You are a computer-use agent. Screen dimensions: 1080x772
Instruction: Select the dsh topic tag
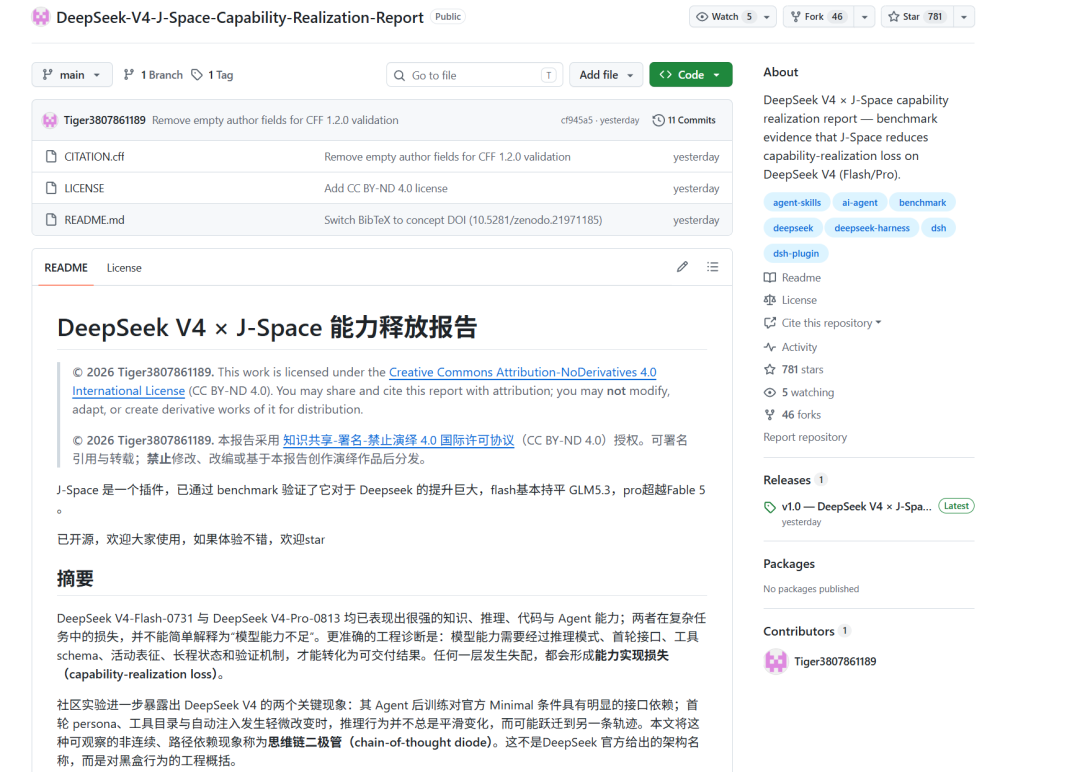pos(938,228)
